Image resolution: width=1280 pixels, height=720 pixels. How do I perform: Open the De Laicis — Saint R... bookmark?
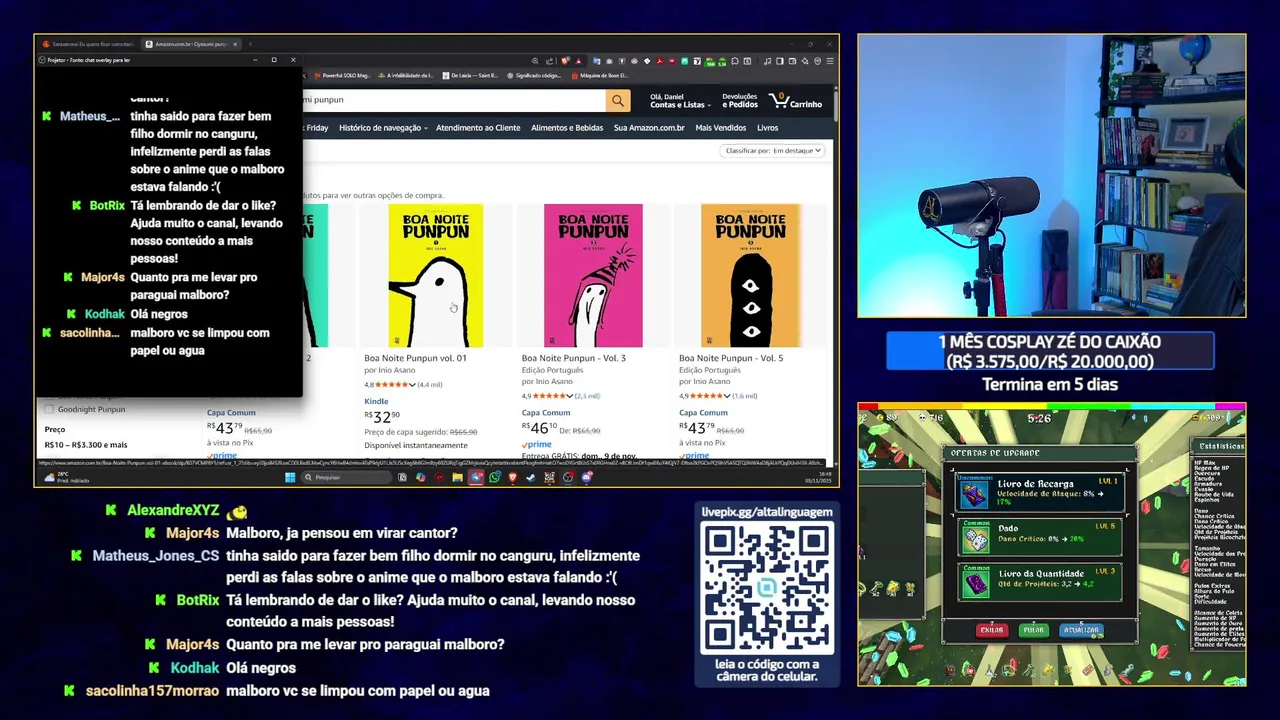tap(468, 75)
